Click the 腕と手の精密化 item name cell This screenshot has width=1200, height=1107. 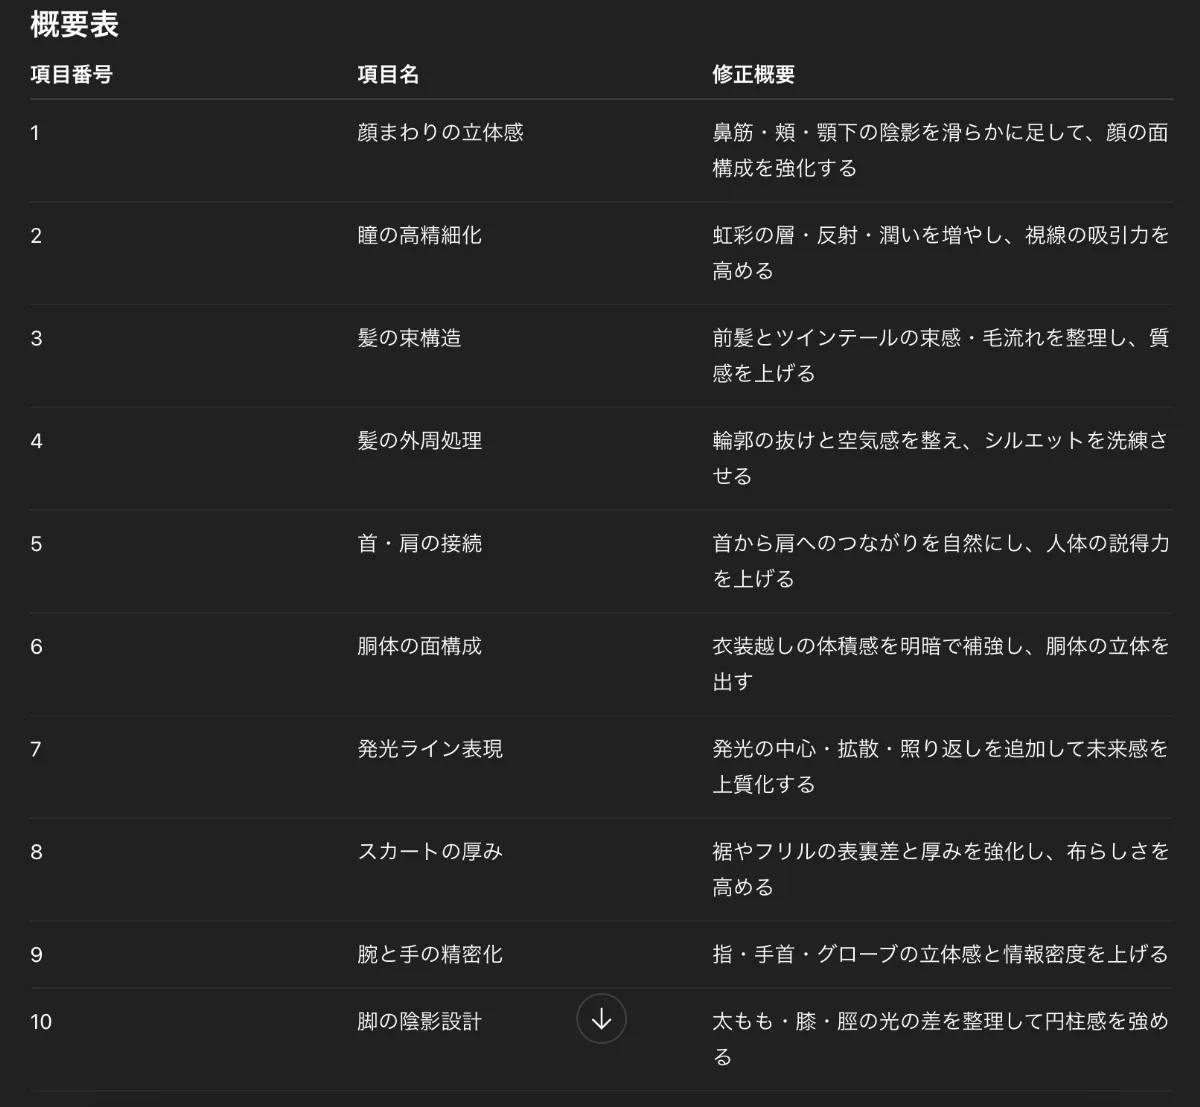coord(428,954)
